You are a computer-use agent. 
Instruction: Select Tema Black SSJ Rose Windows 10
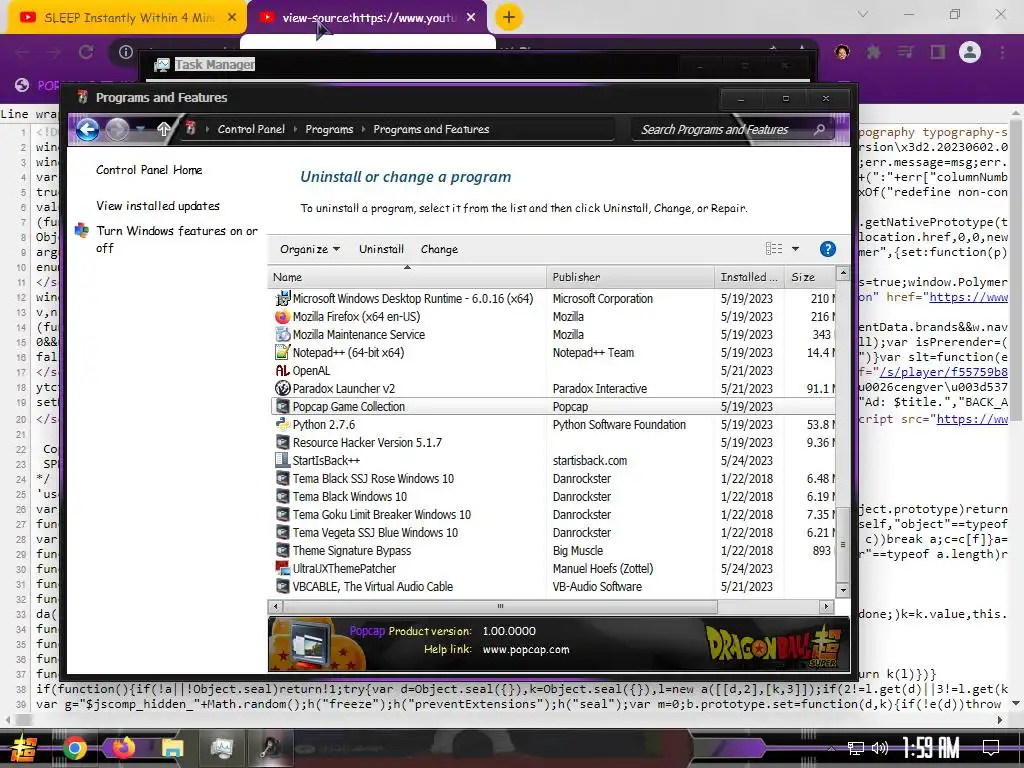(x=552, y=479)
